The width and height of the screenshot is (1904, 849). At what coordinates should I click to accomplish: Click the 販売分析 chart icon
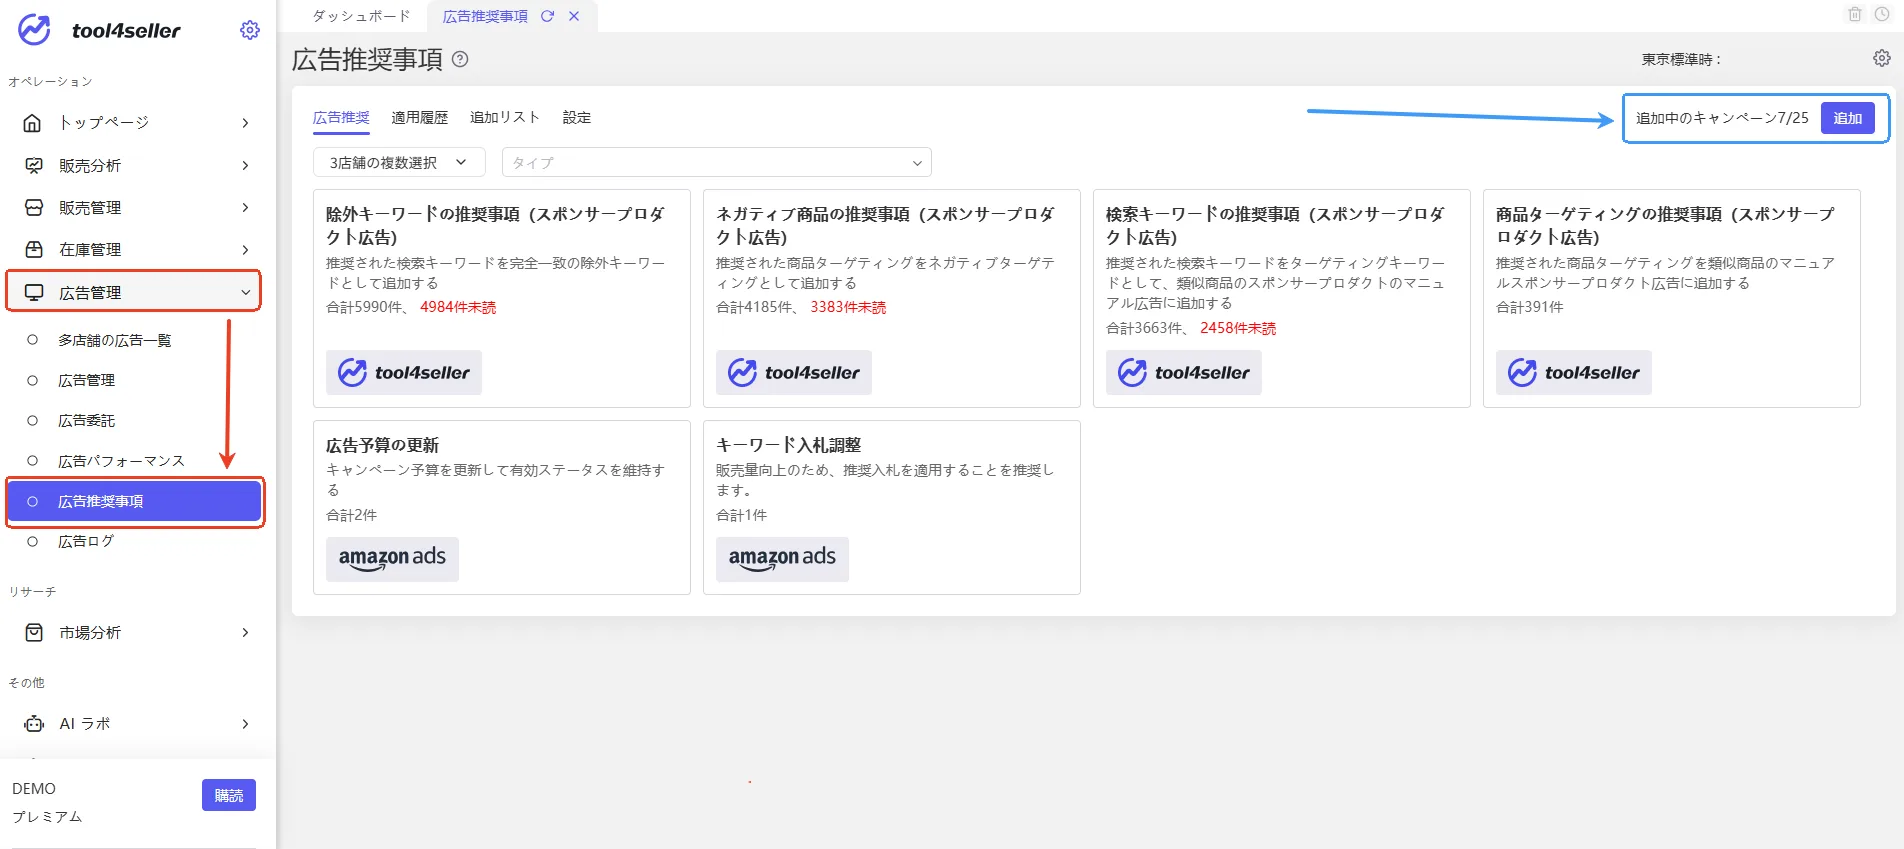coord(33,165)
